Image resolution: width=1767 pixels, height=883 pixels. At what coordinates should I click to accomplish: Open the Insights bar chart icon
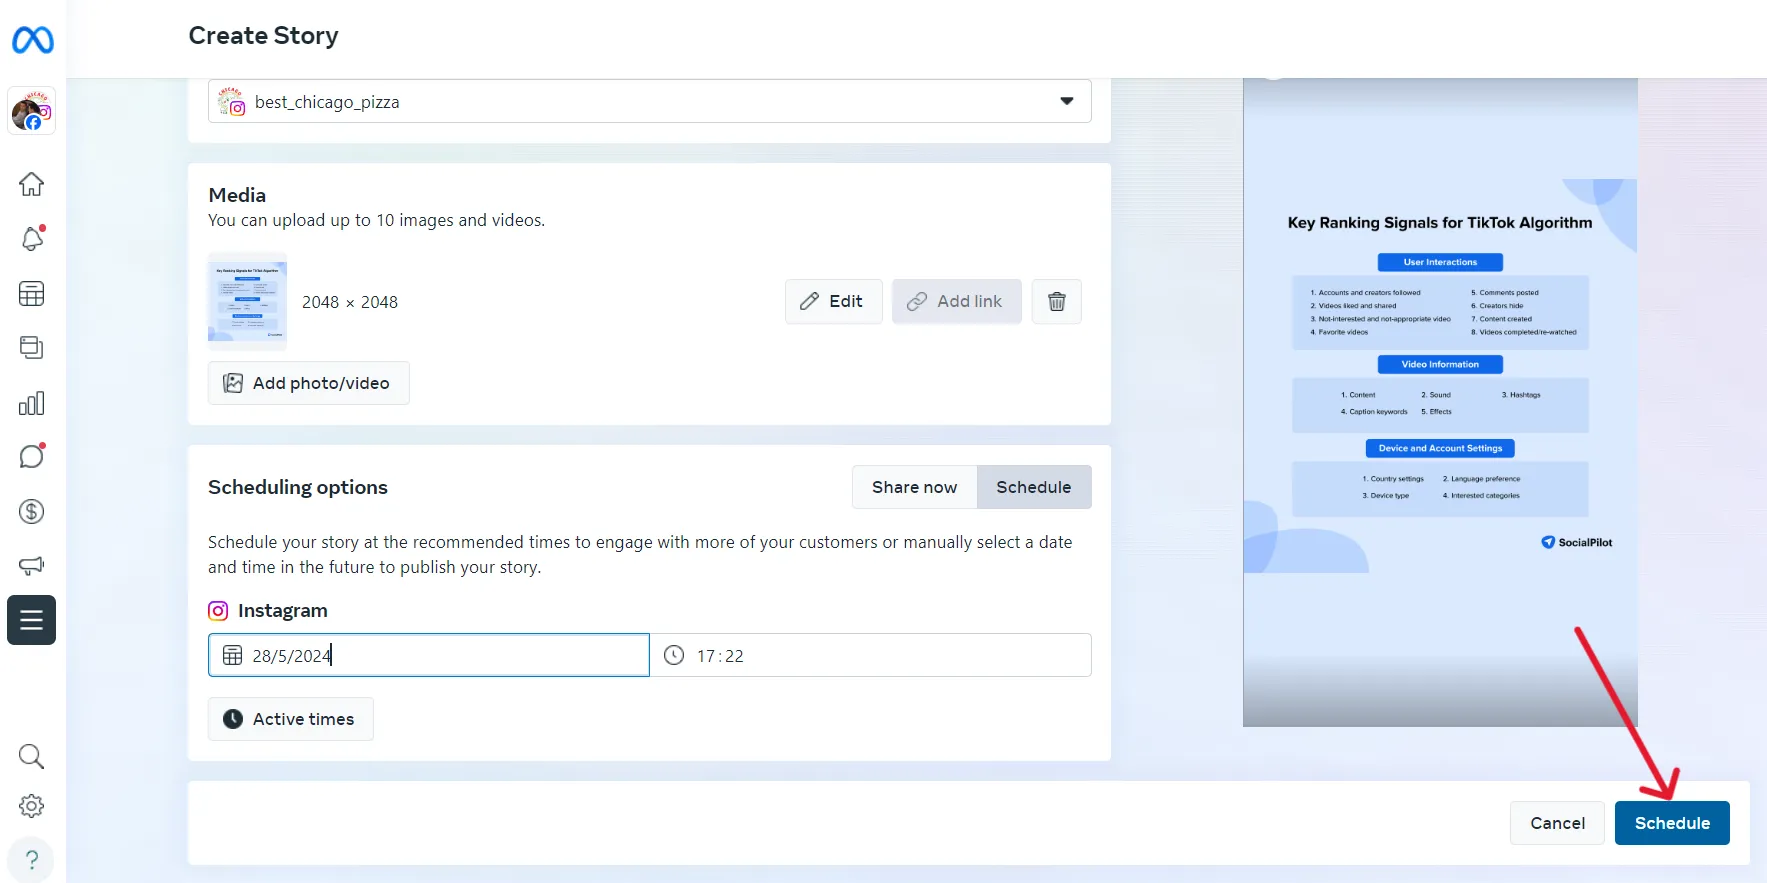tap(32, 403)
